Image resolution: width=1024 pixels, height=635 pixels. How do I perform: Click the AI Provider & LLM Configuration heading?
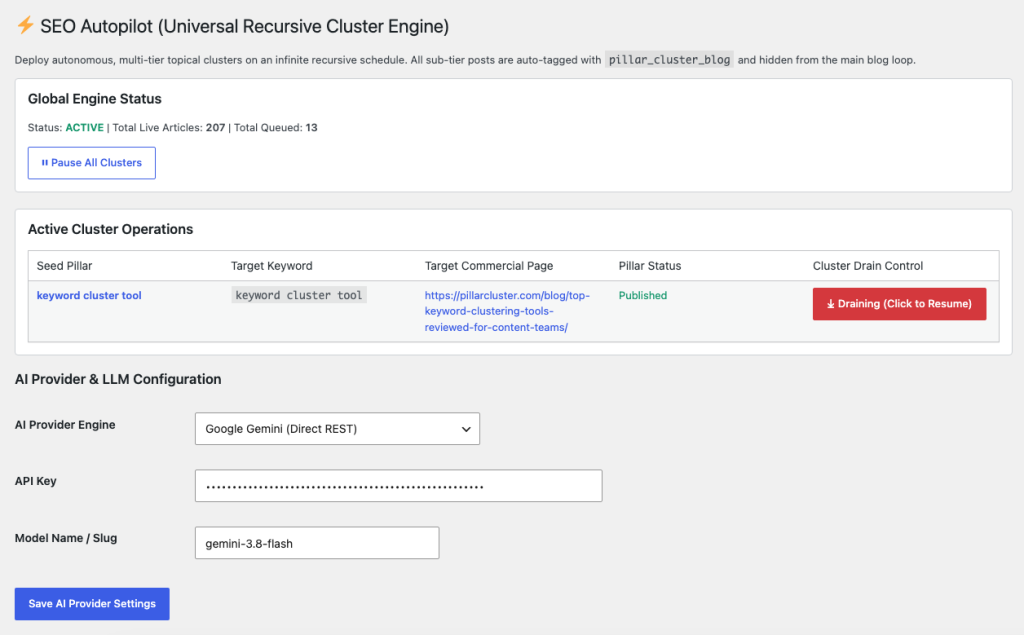point(118,379)
